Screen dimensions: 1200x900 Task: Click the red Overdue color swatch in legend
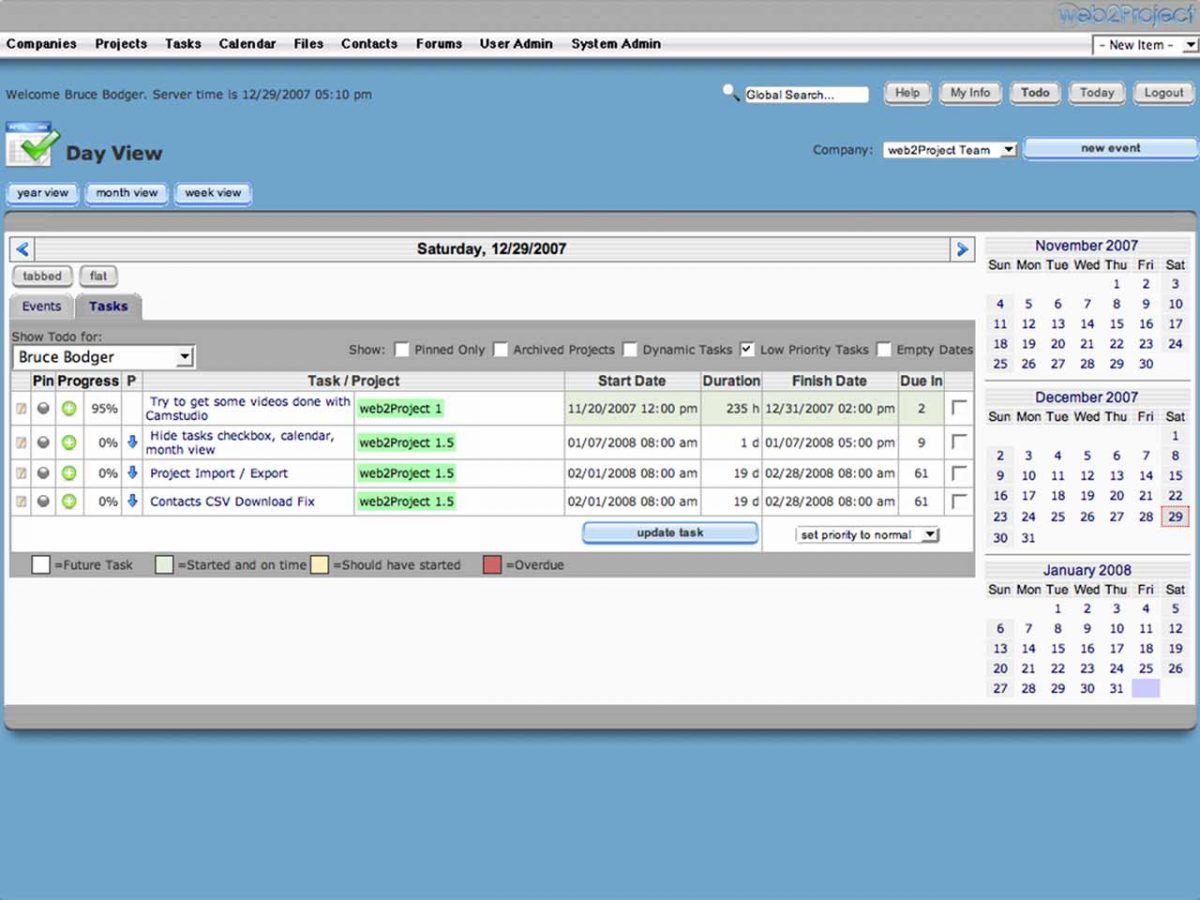pos(491,564)
